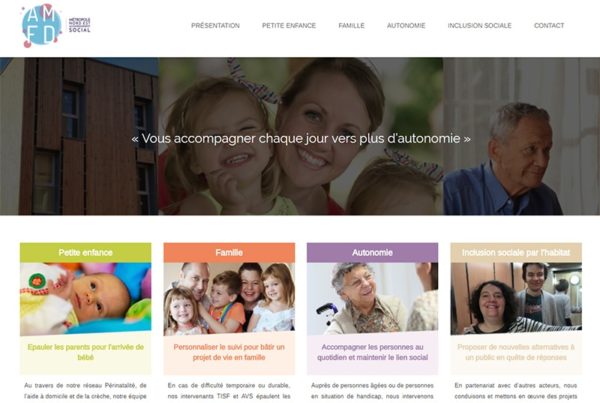Click 'Epauler les parents pour l'arrivée de bébé'
This screenshot has width=600, height=403.
pos(86,352)
